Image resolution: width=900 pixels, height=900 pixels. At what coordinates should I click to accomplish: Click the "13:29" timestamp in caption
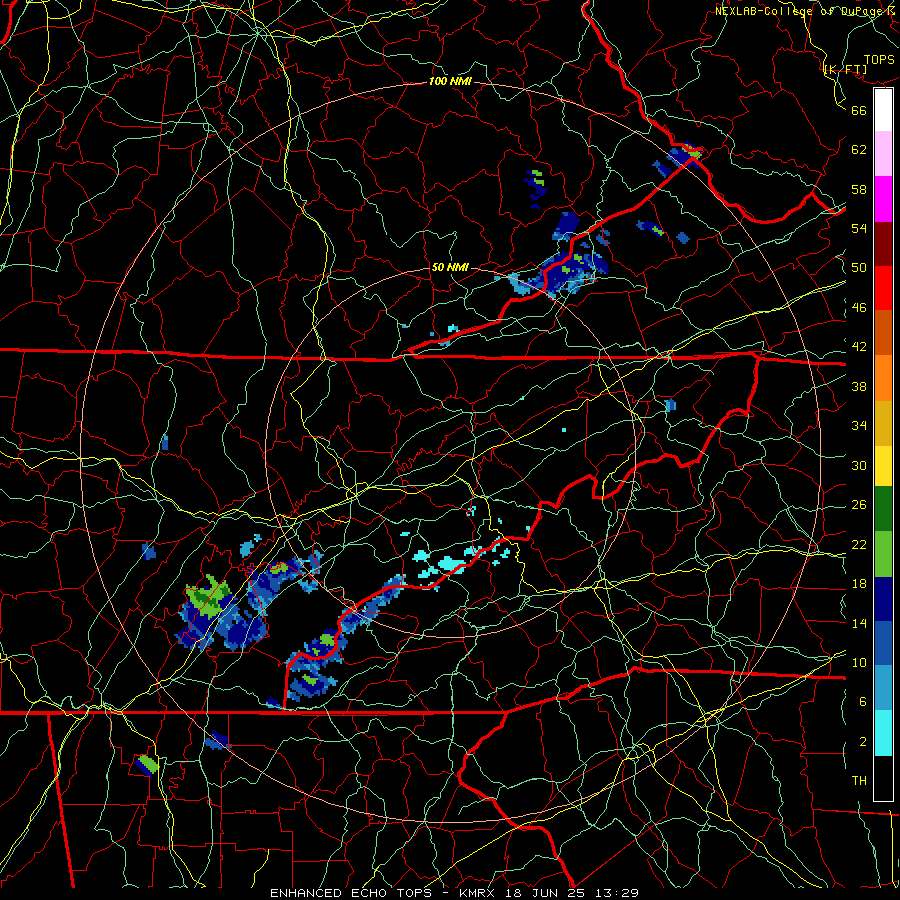click(x=616, y=893)
